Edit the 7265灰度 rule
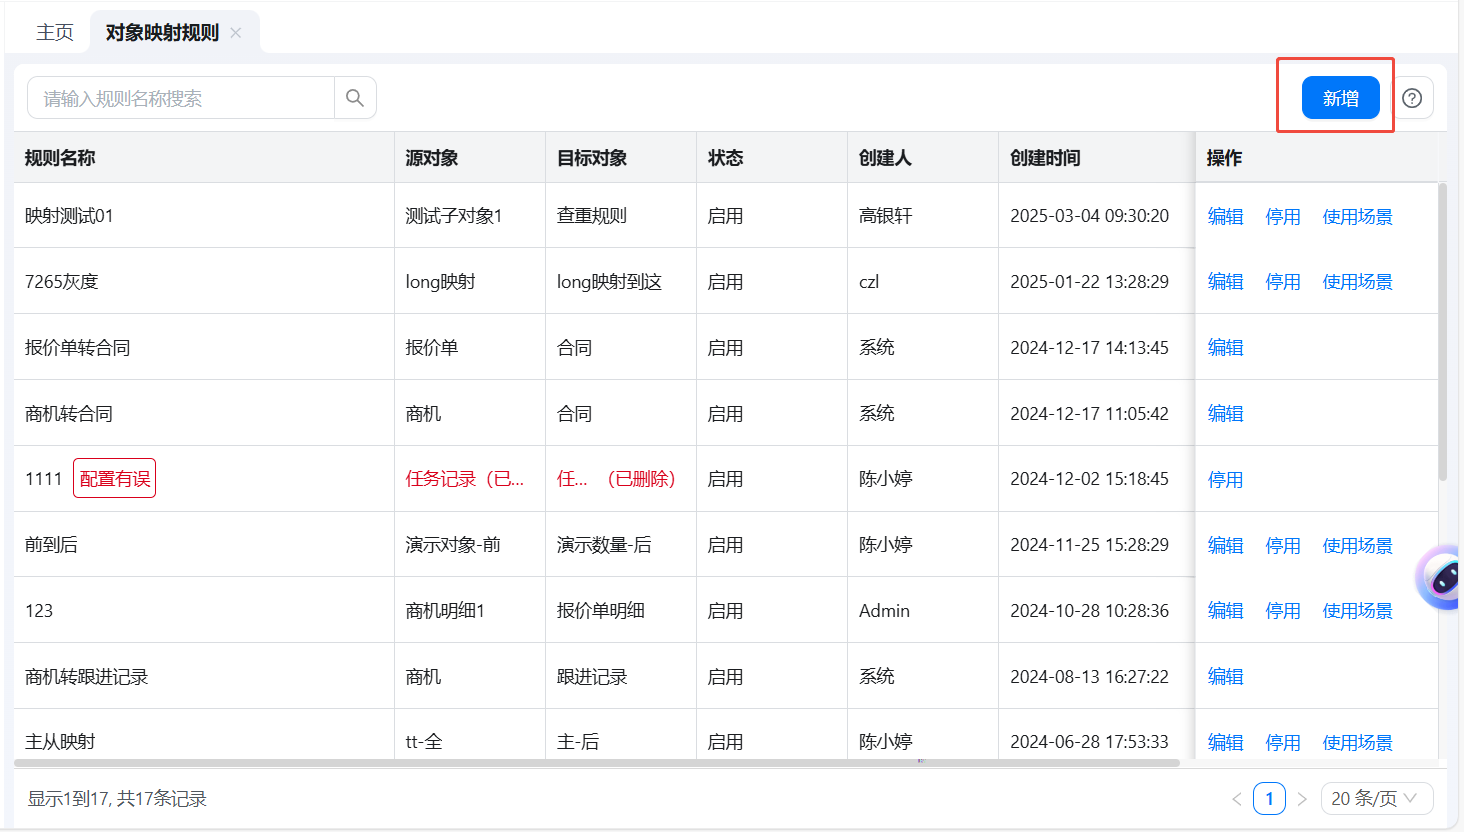The height and width of the screenshot is (832, 1464). tap(1225, 282)
